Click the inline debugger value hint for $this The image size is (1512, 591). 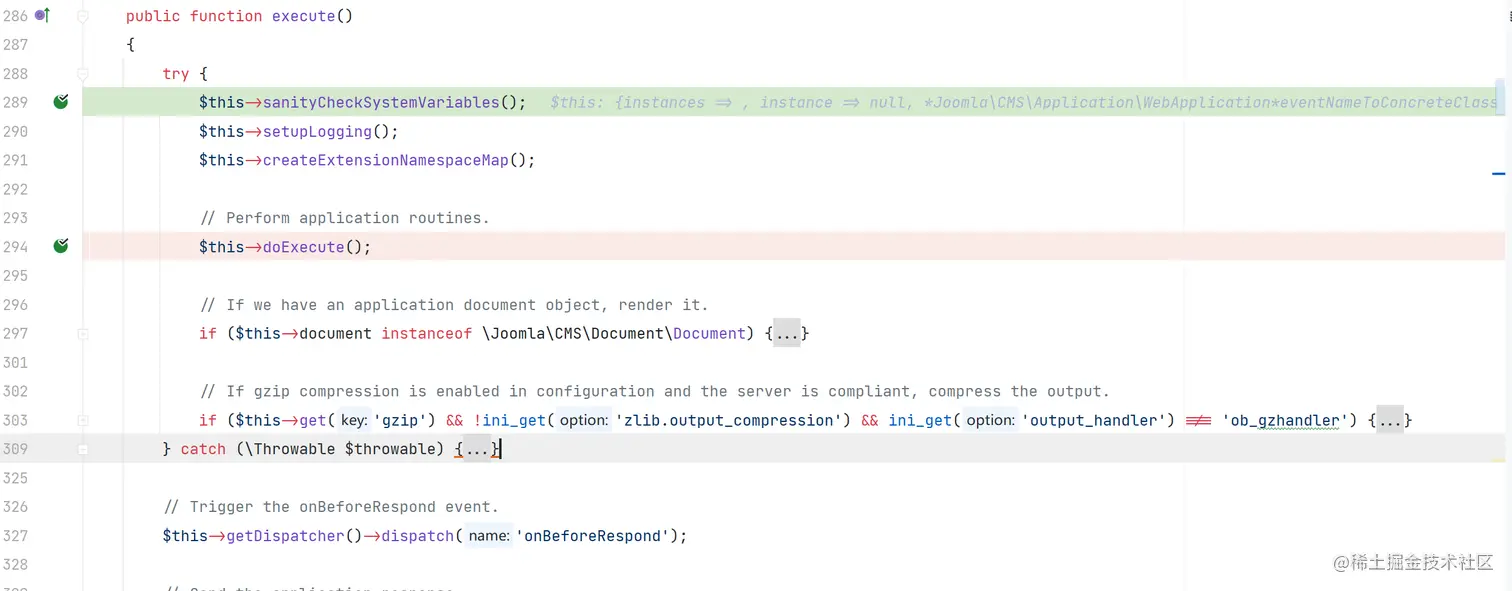click(1024, 102)
